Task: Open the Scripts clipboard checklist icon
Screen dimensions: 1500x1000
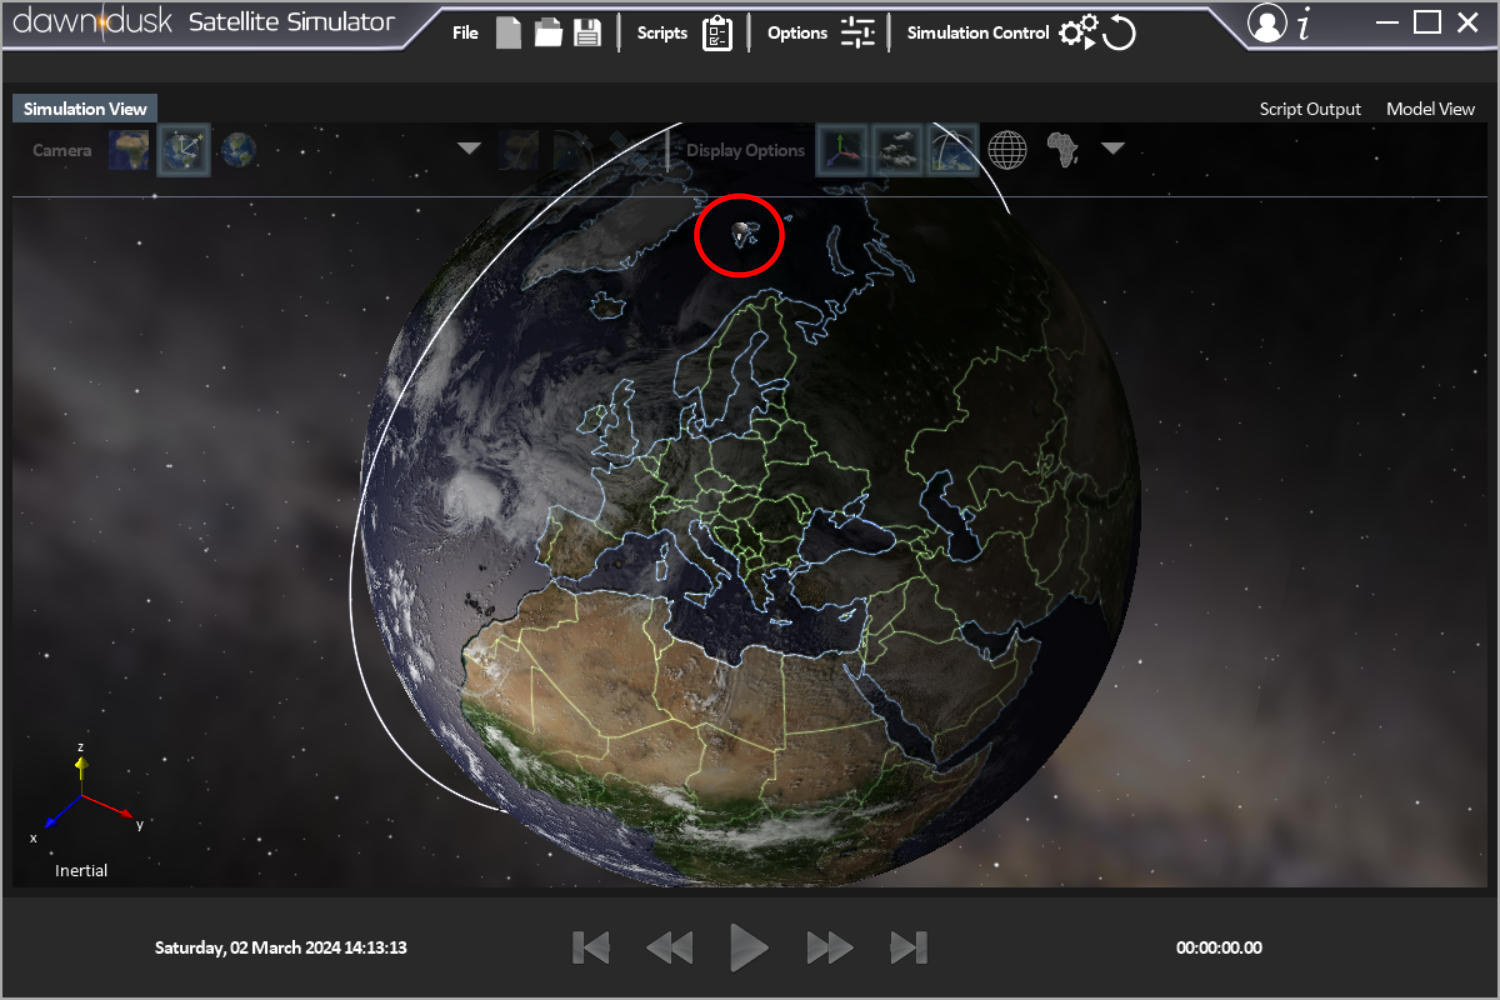Action: (x=717, y=33)
